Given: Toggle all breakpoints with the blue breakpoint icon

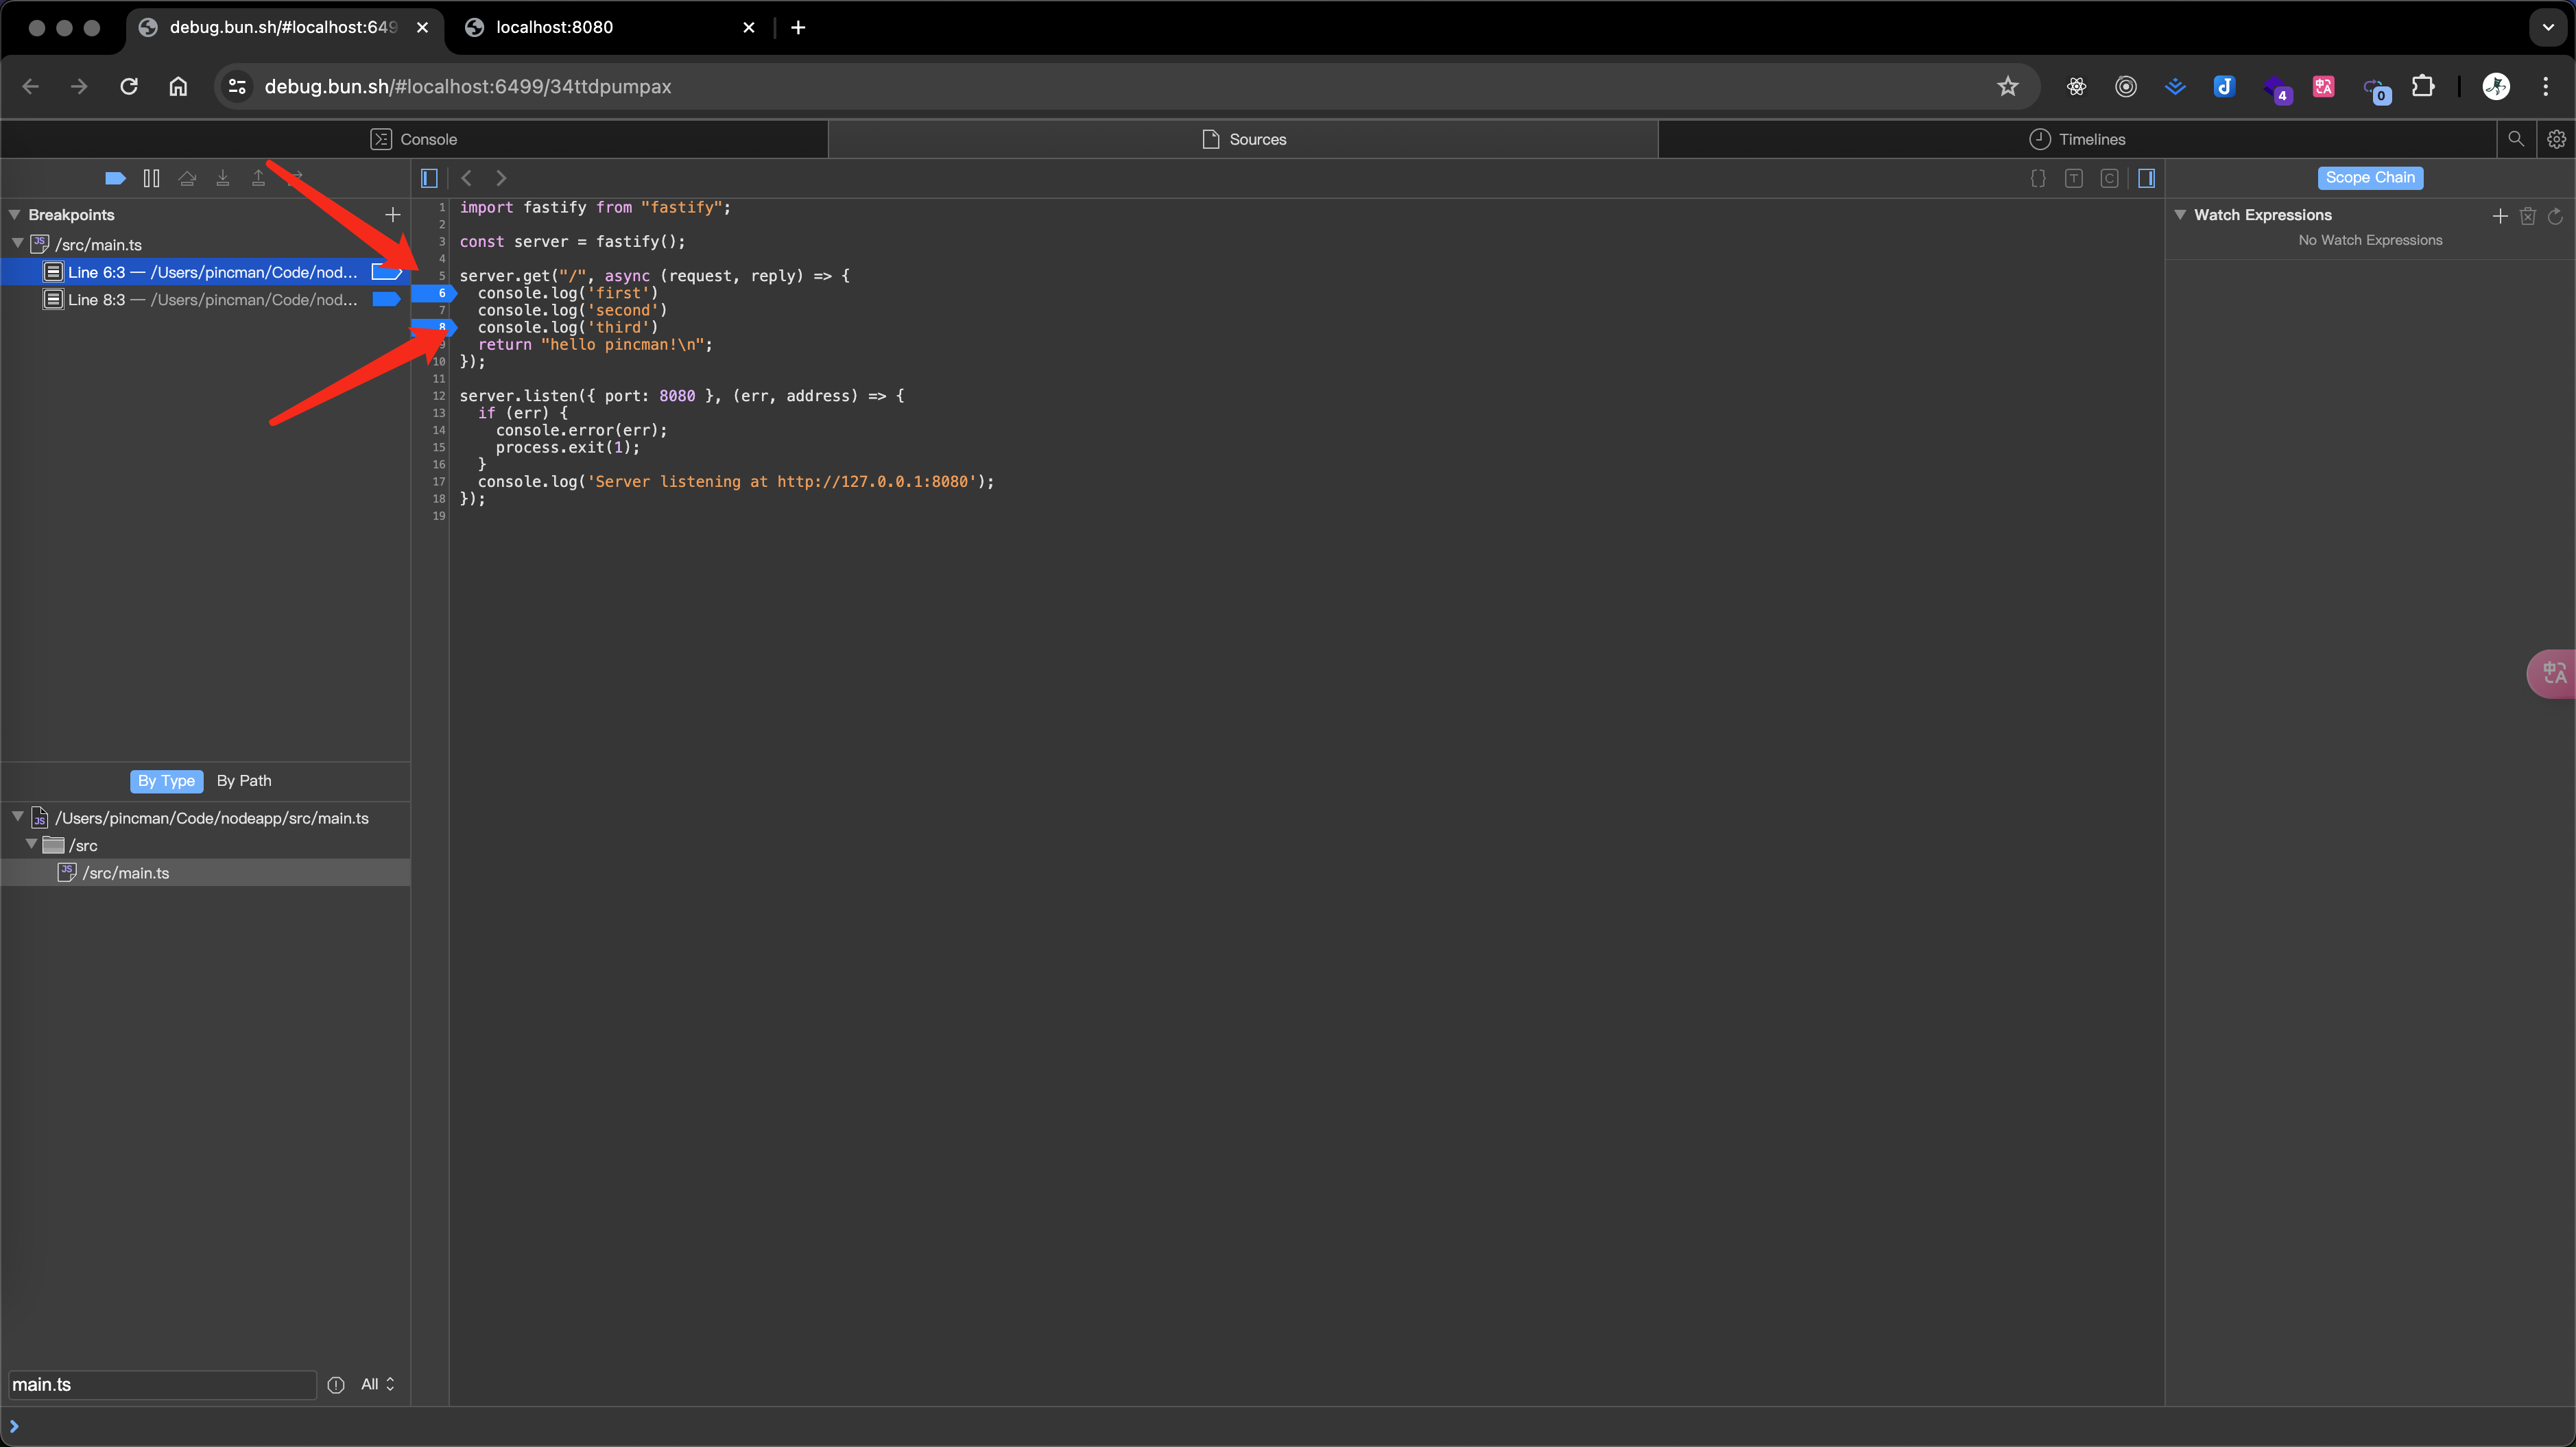Looking at the screenshot, I should tap(115, 178).
